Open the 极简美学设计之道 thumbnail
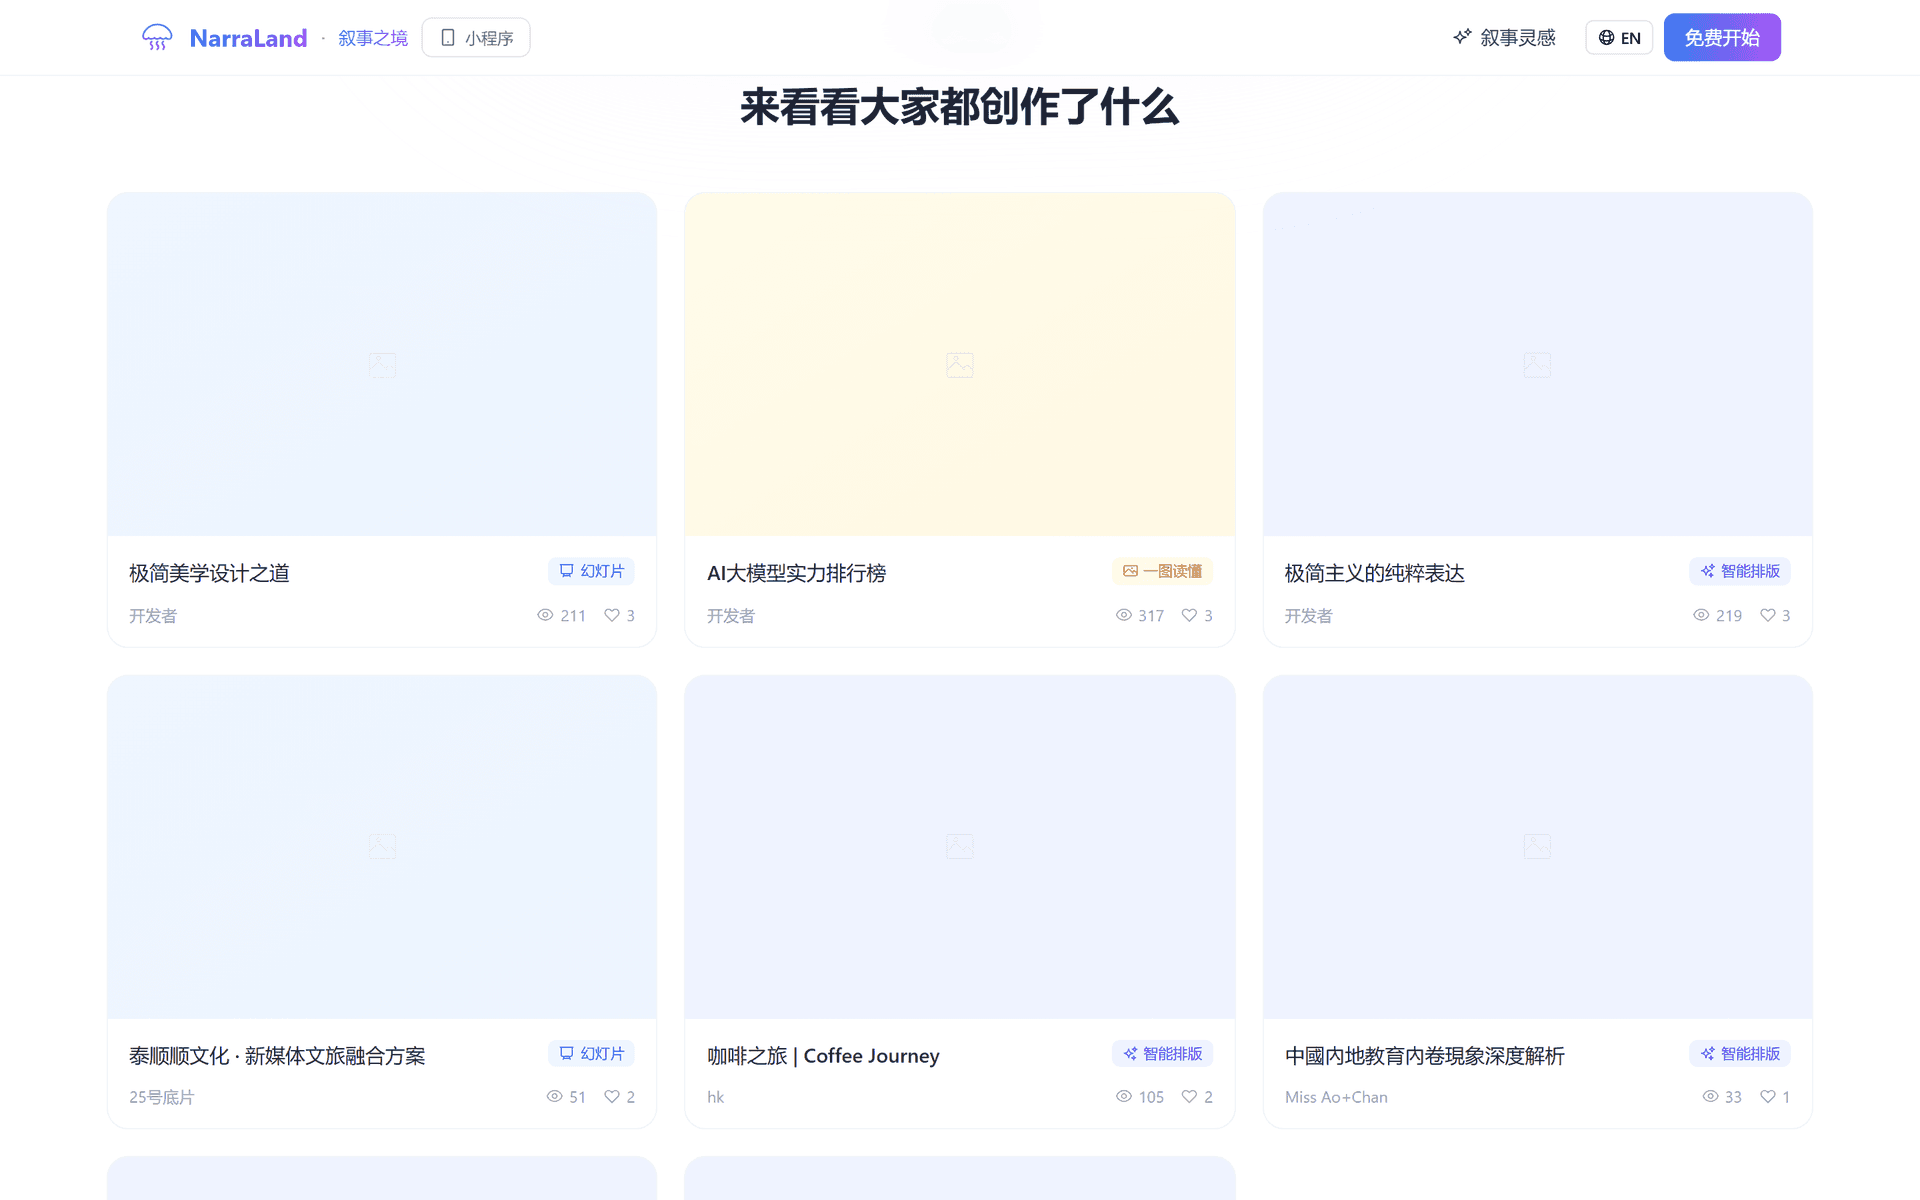This screenshot has height=1200, width=1920. [x=382, y=364]
